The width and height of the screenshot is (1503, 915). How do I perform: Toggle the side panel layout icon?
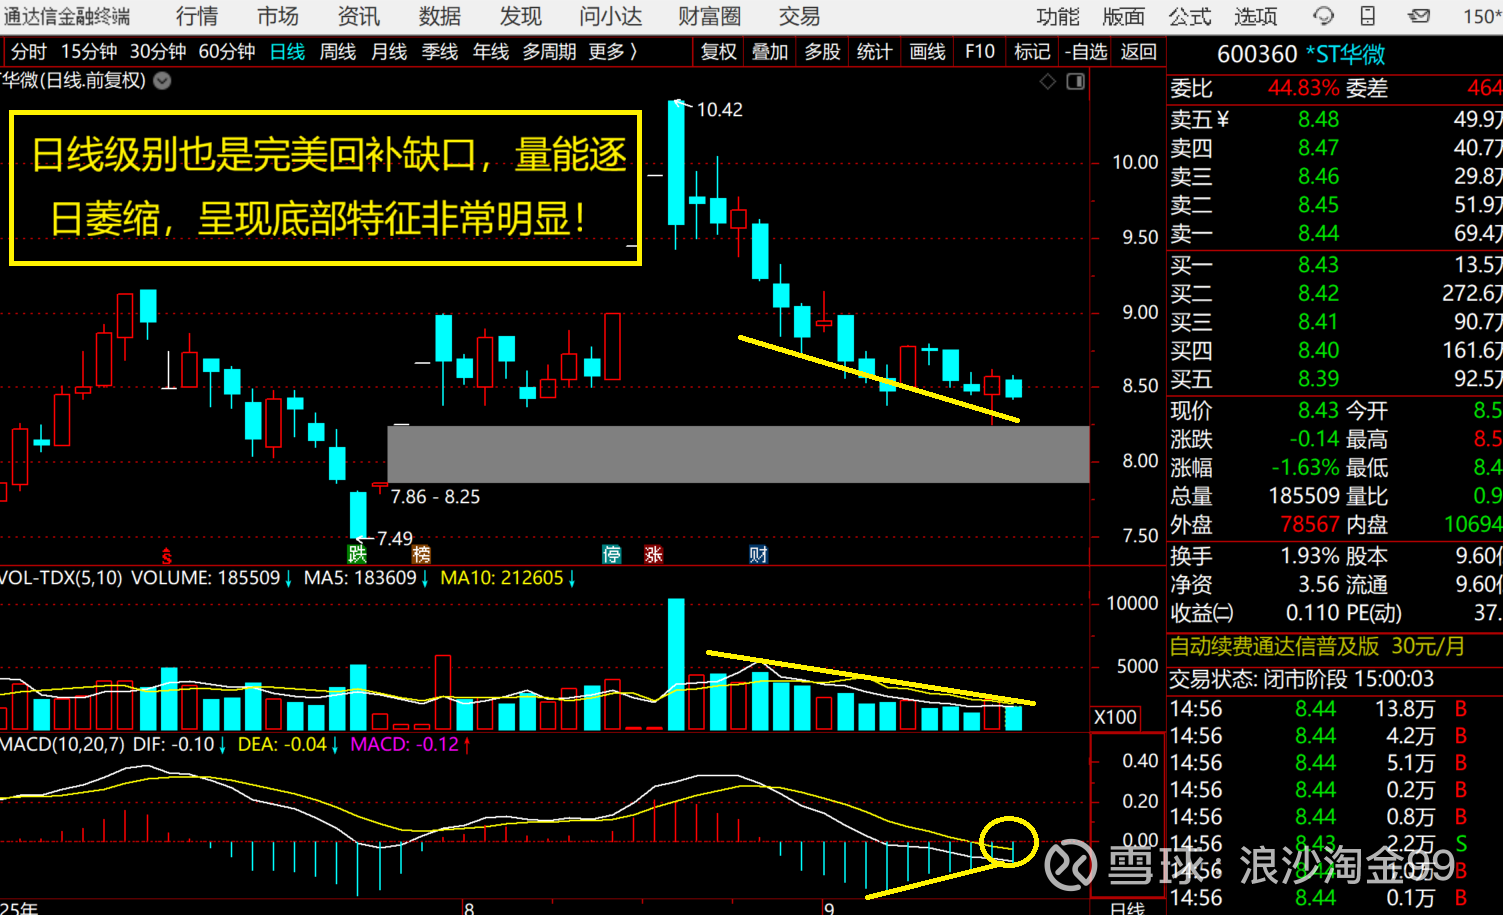click(x=1076, y=81)
